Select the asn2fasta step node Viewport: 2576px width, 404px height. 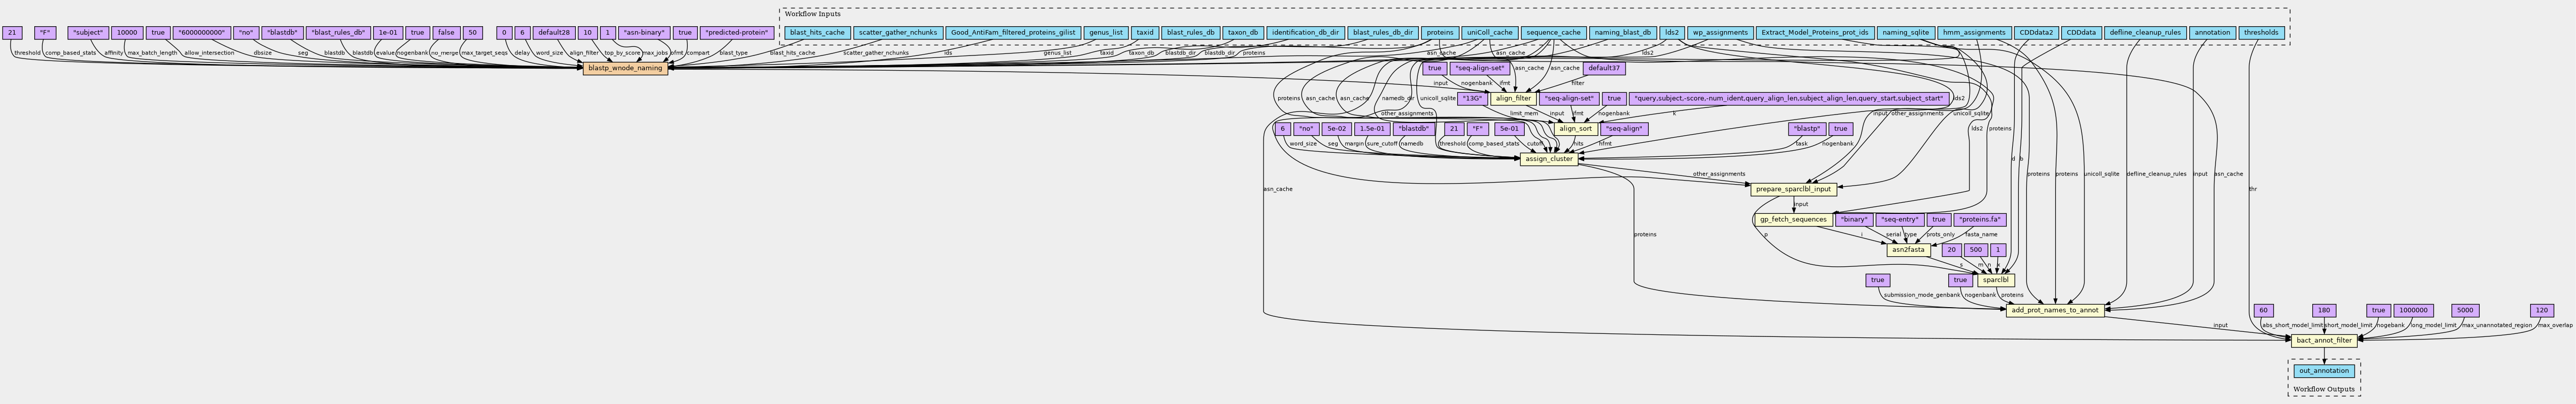click(1908, 250)
